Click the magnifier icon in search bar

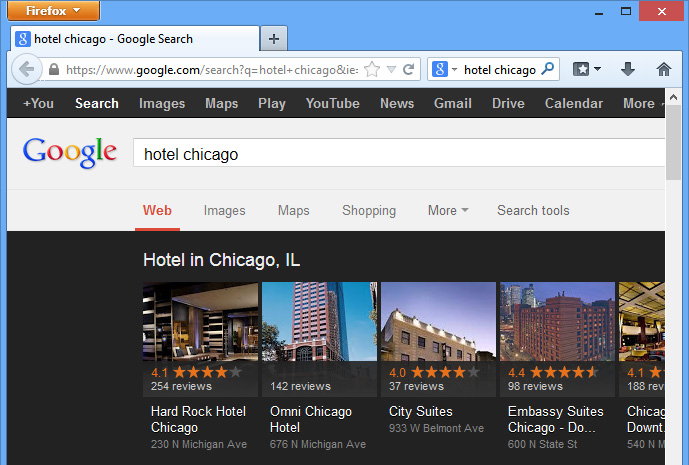pyautogui.click(x=548, y=69)
